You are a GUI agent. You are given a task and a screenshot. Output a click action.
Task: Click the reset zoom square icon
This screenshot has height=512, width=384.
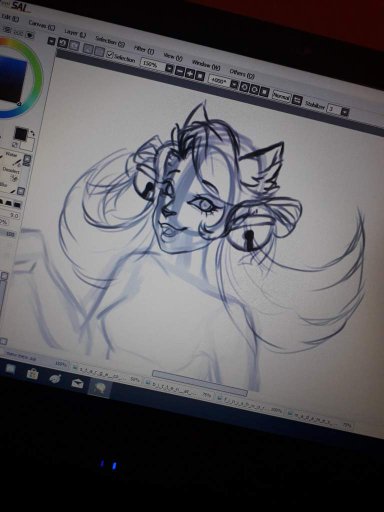[200, 76]
